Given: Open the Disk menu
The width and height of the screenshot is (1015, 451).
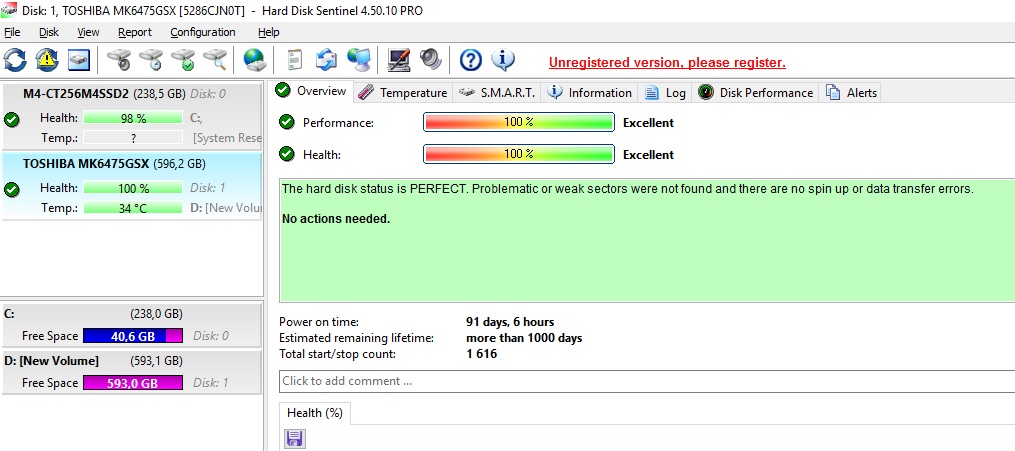Looking at the screenshot, I should point(49,32).
